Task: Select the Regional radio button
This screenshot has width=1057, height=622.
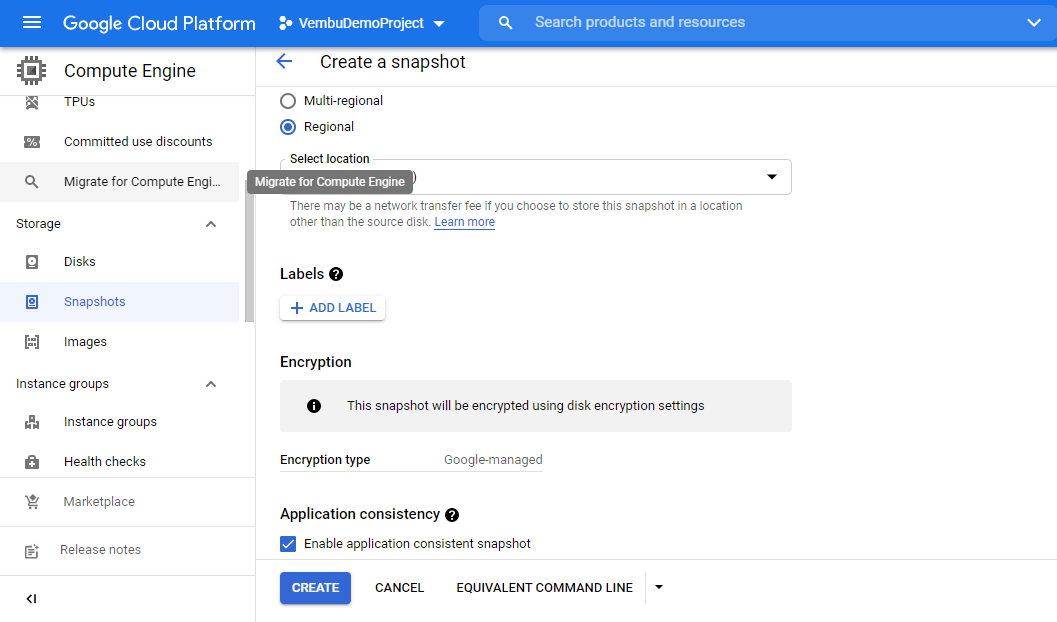Action: pos(288,127)
